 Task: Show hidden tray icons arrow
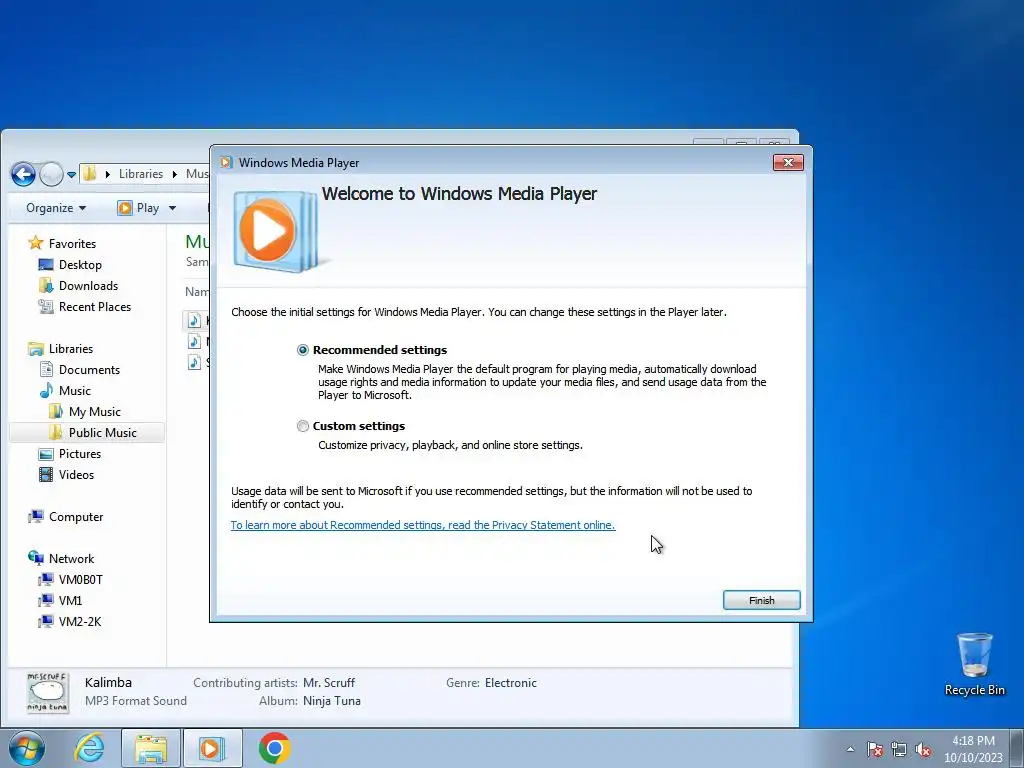[x=850, y=749]
